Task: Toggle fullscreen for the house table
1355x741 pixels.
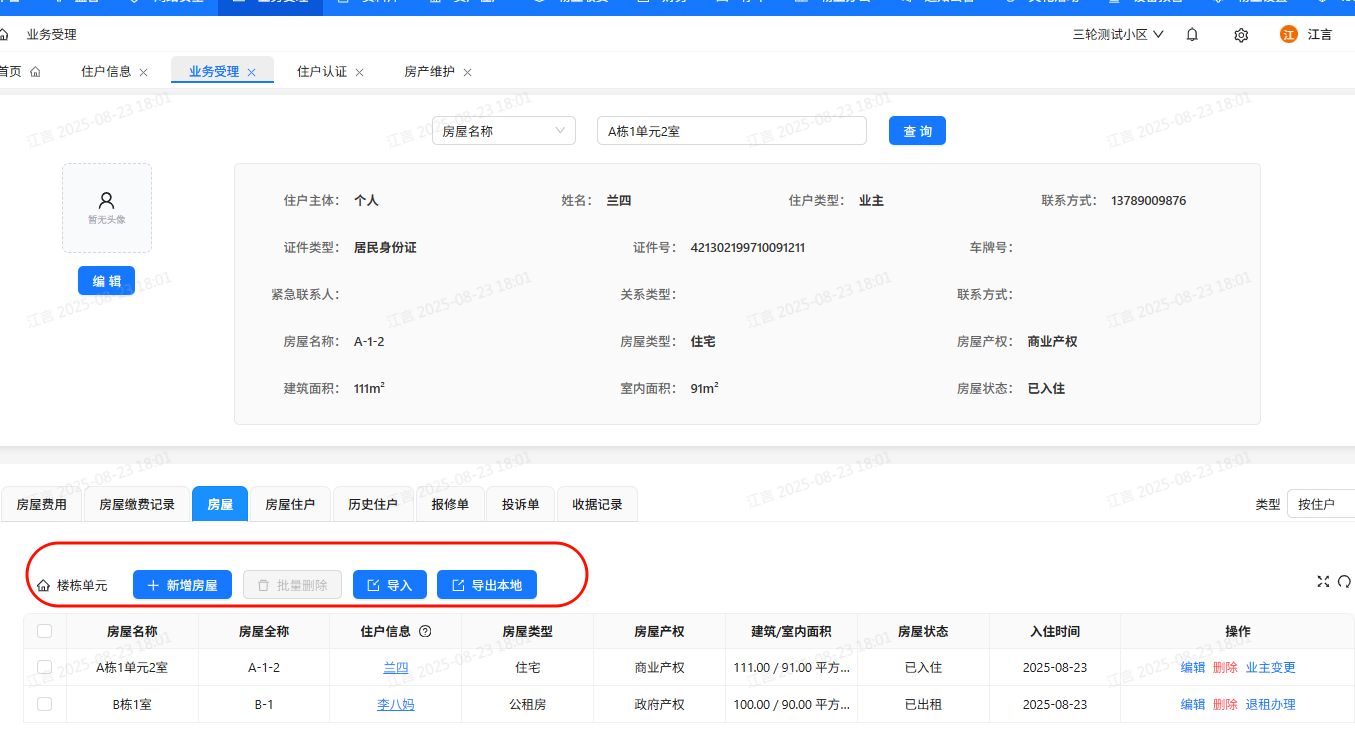Action: pyautogui.click(x=1324, y=582)
